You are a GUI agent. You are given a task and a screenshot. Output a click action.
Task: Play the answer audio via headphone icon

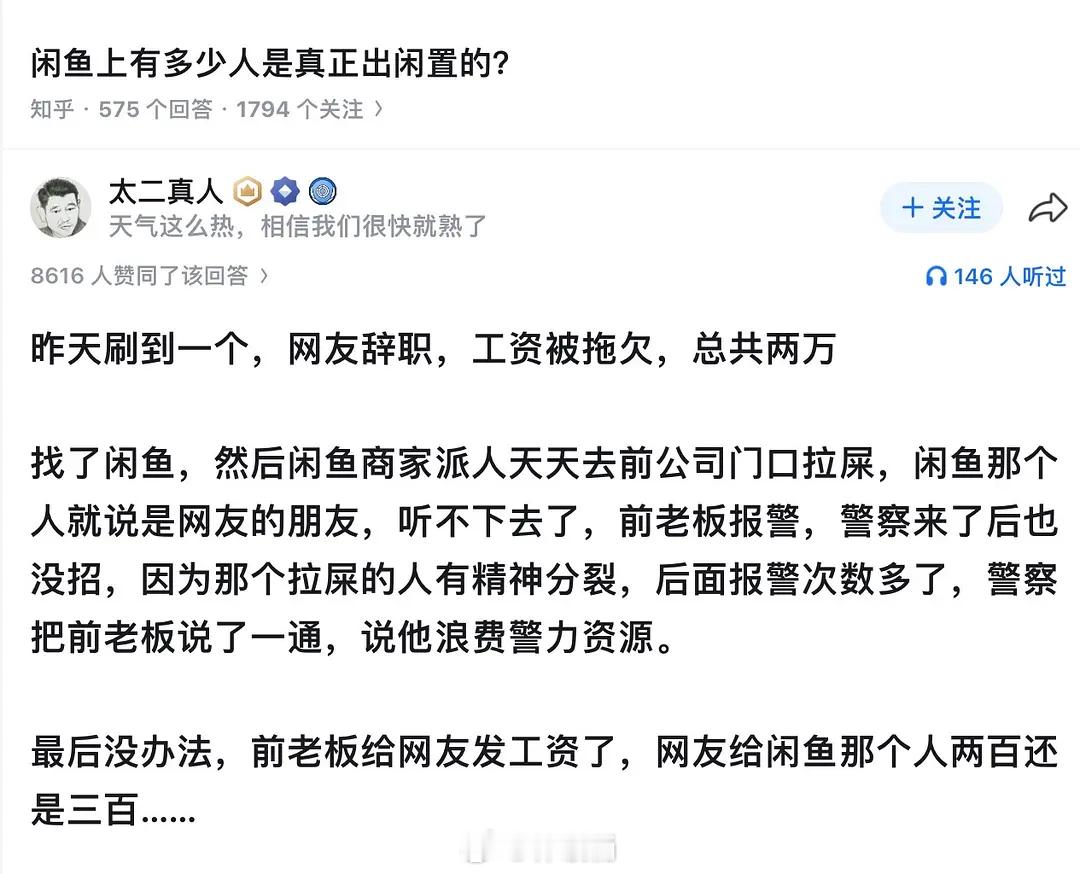click(x=934, y=276)
